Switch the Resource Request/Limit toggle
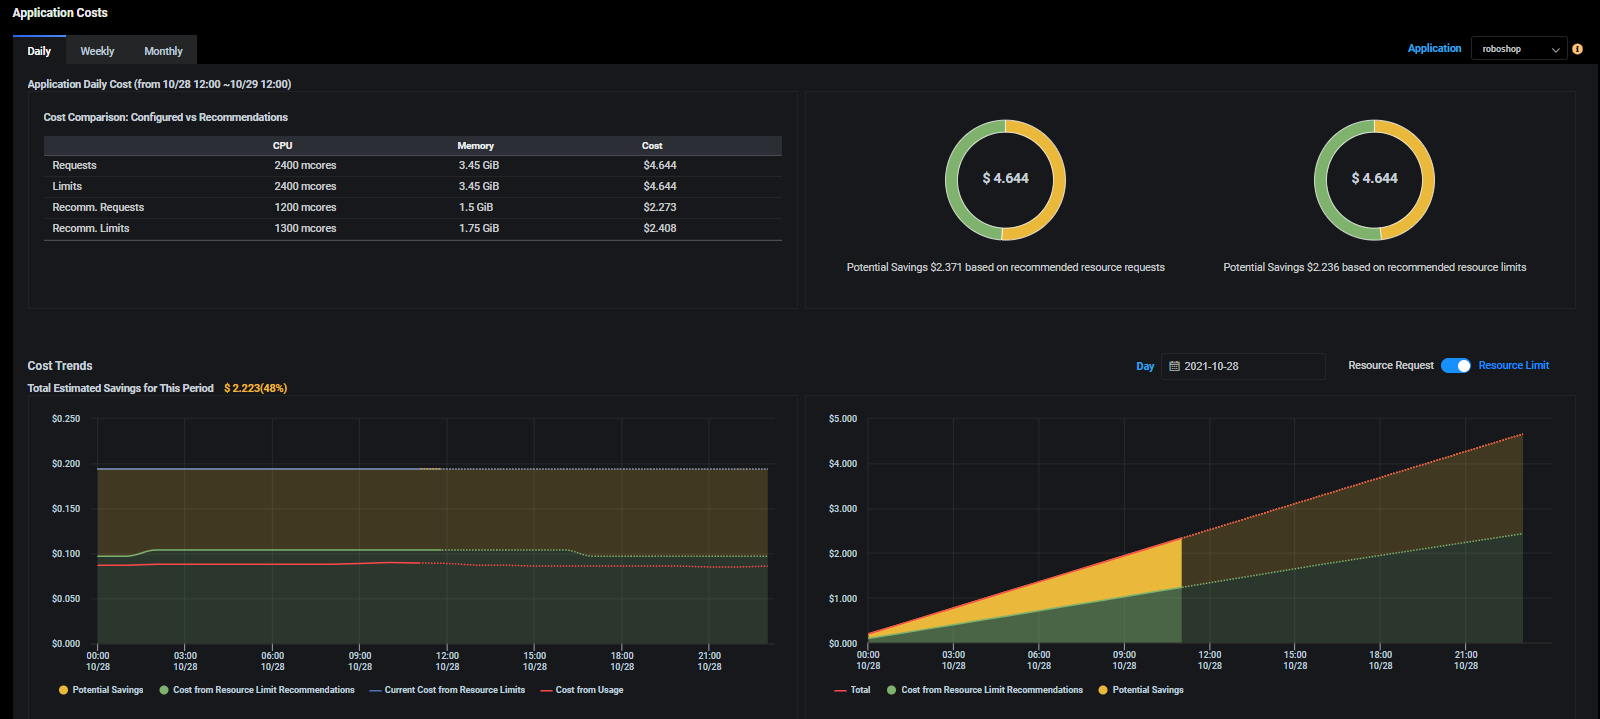1600x719 pixels. point(1455,366)
